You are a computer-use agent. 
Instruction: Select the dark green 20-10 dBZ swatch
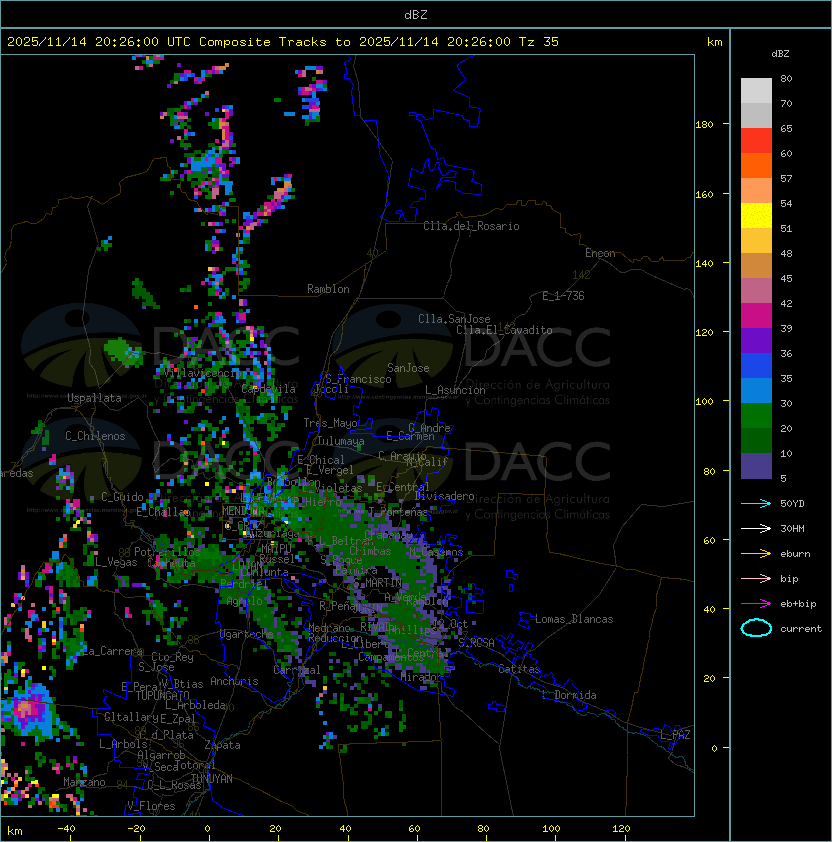756,440
